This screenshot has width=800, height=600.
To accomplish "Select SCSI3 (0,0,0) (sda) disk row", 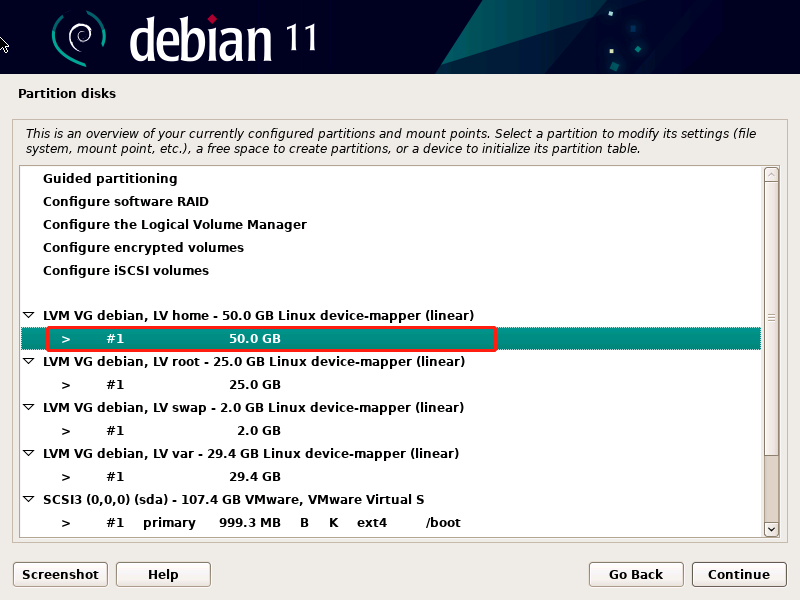I will [x=391, y=499].
